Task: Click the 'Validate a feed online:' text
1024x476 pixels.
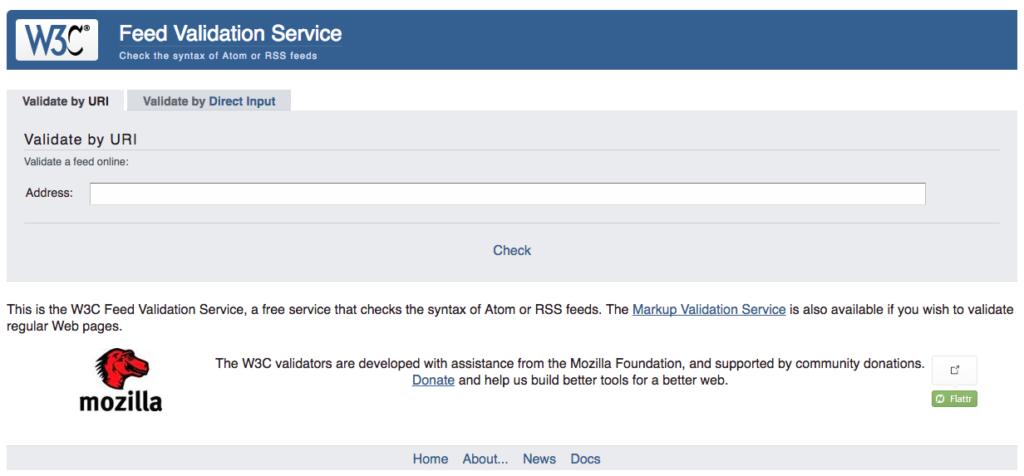Action: [76, 161]
